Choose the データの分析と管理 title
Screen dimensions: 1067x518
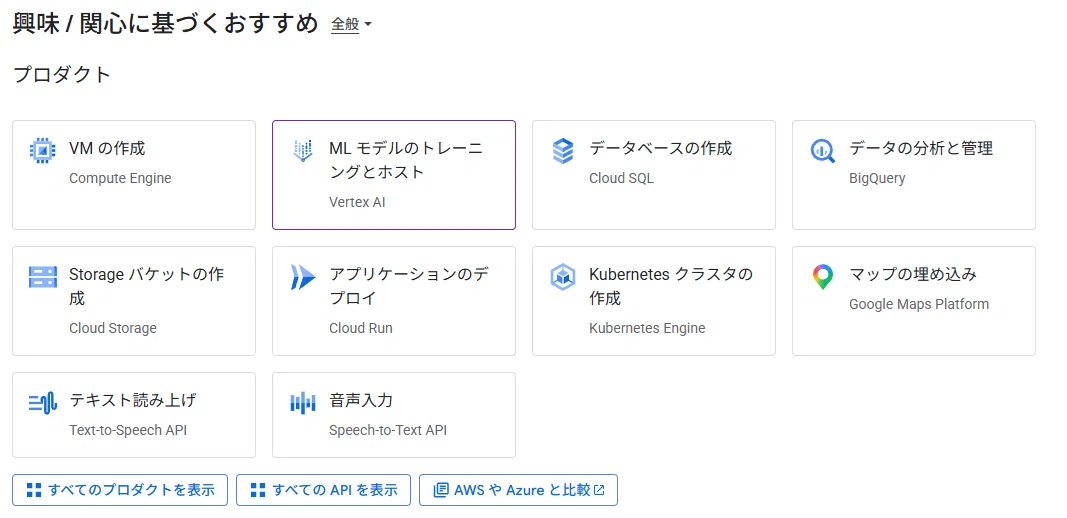click(x=921, y=148)
